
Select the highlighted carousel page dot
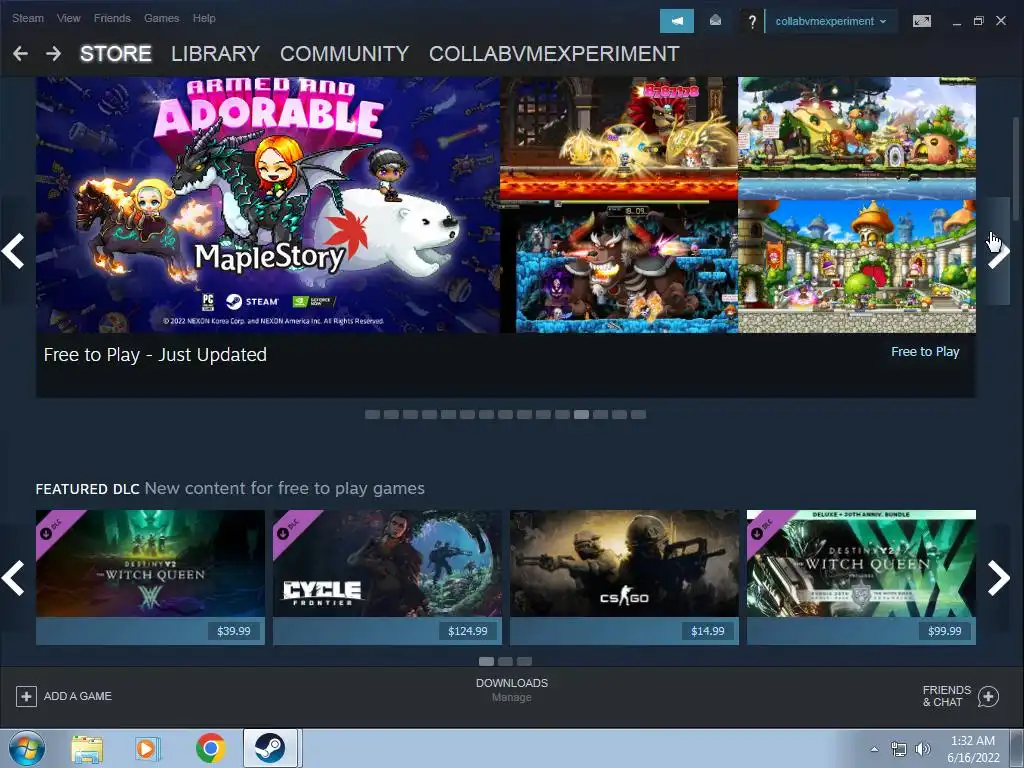(x=581, y=415)
